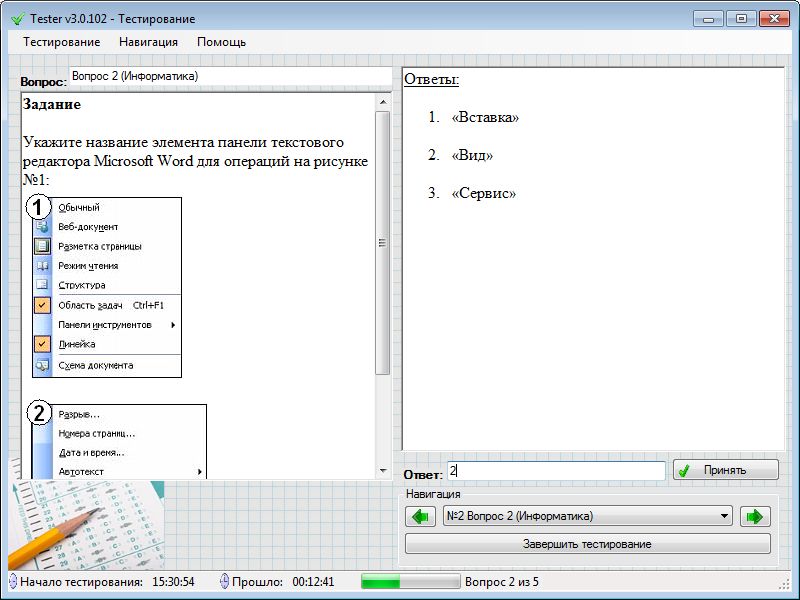Click the Разрыв... entry in picture
The image size is (800, 600).
coord(79,414)
